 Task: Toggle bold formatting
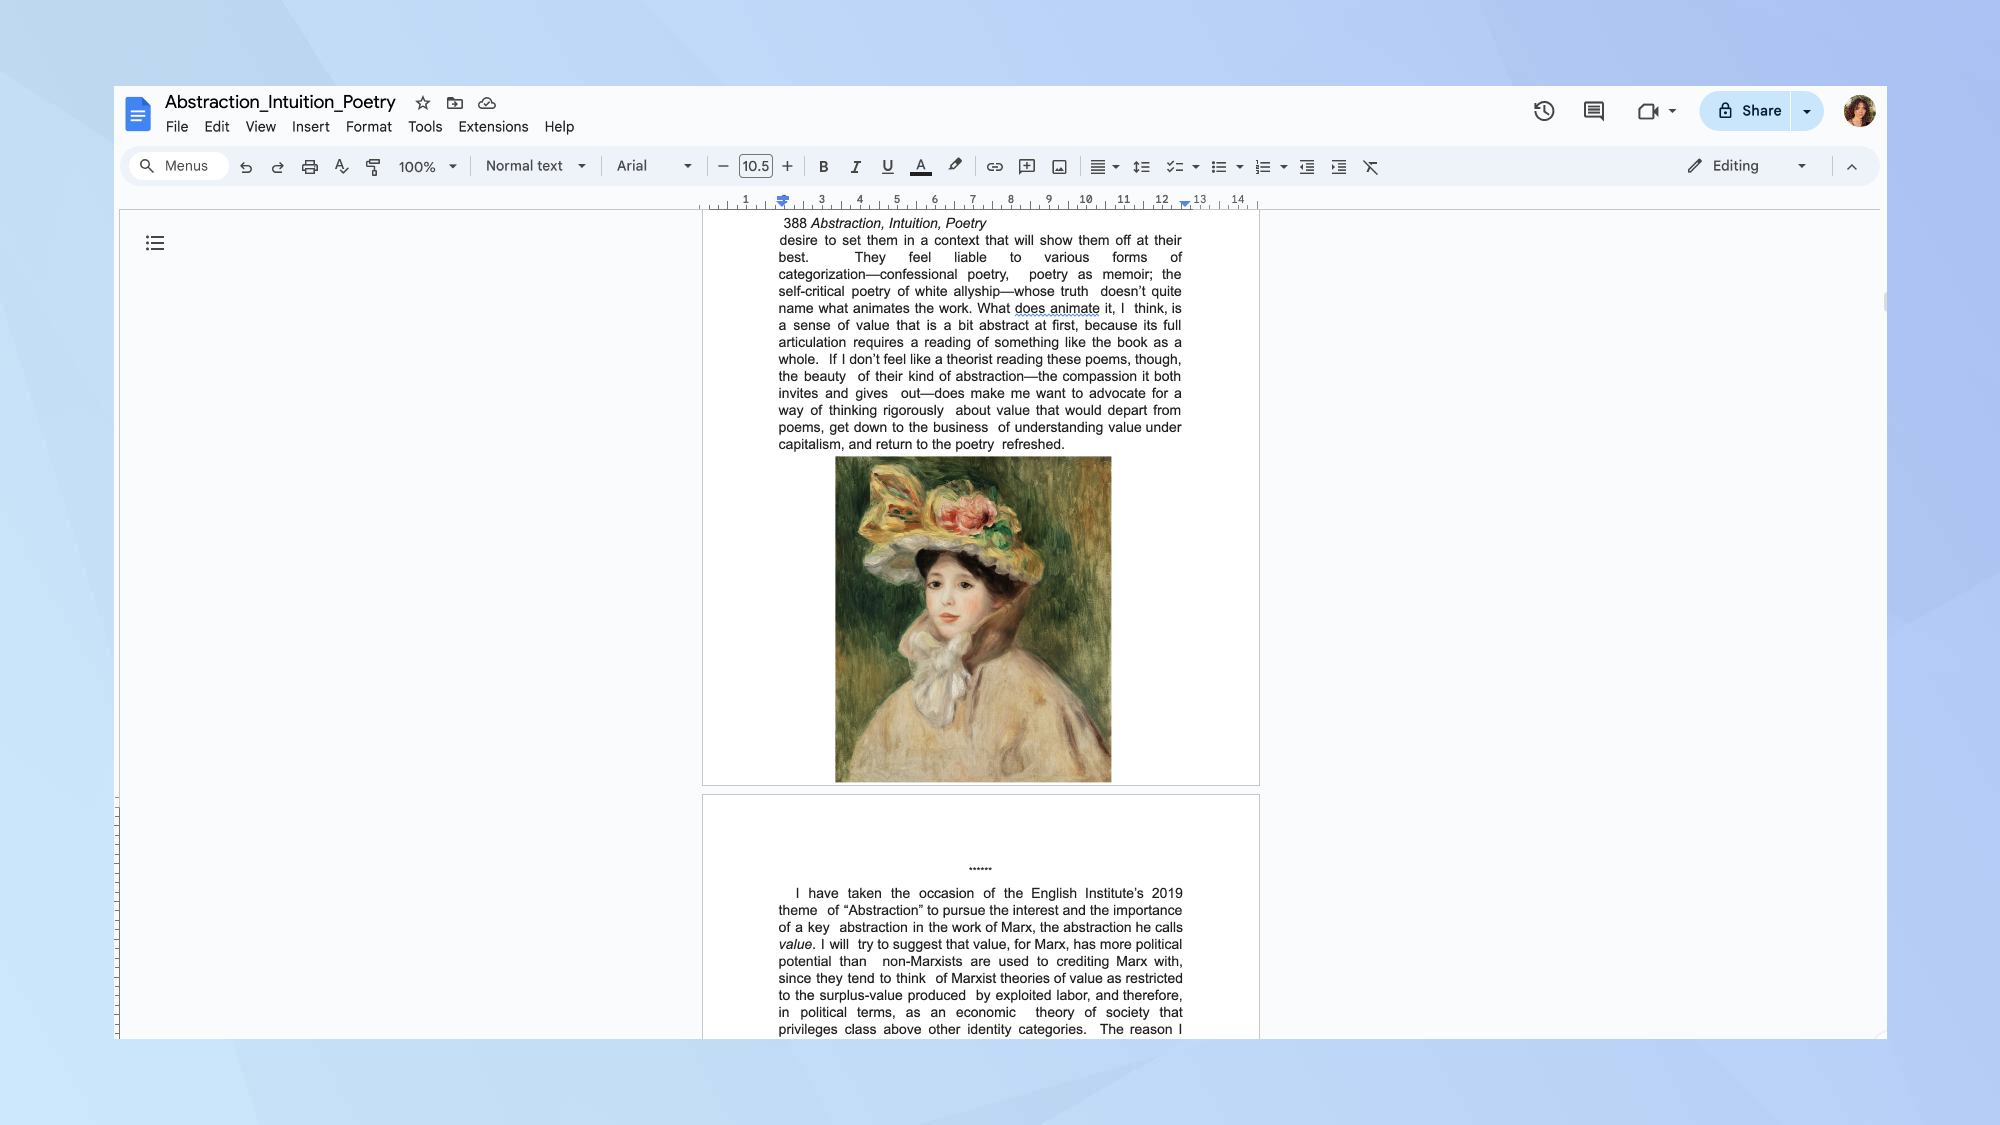[x=823, y=167]
